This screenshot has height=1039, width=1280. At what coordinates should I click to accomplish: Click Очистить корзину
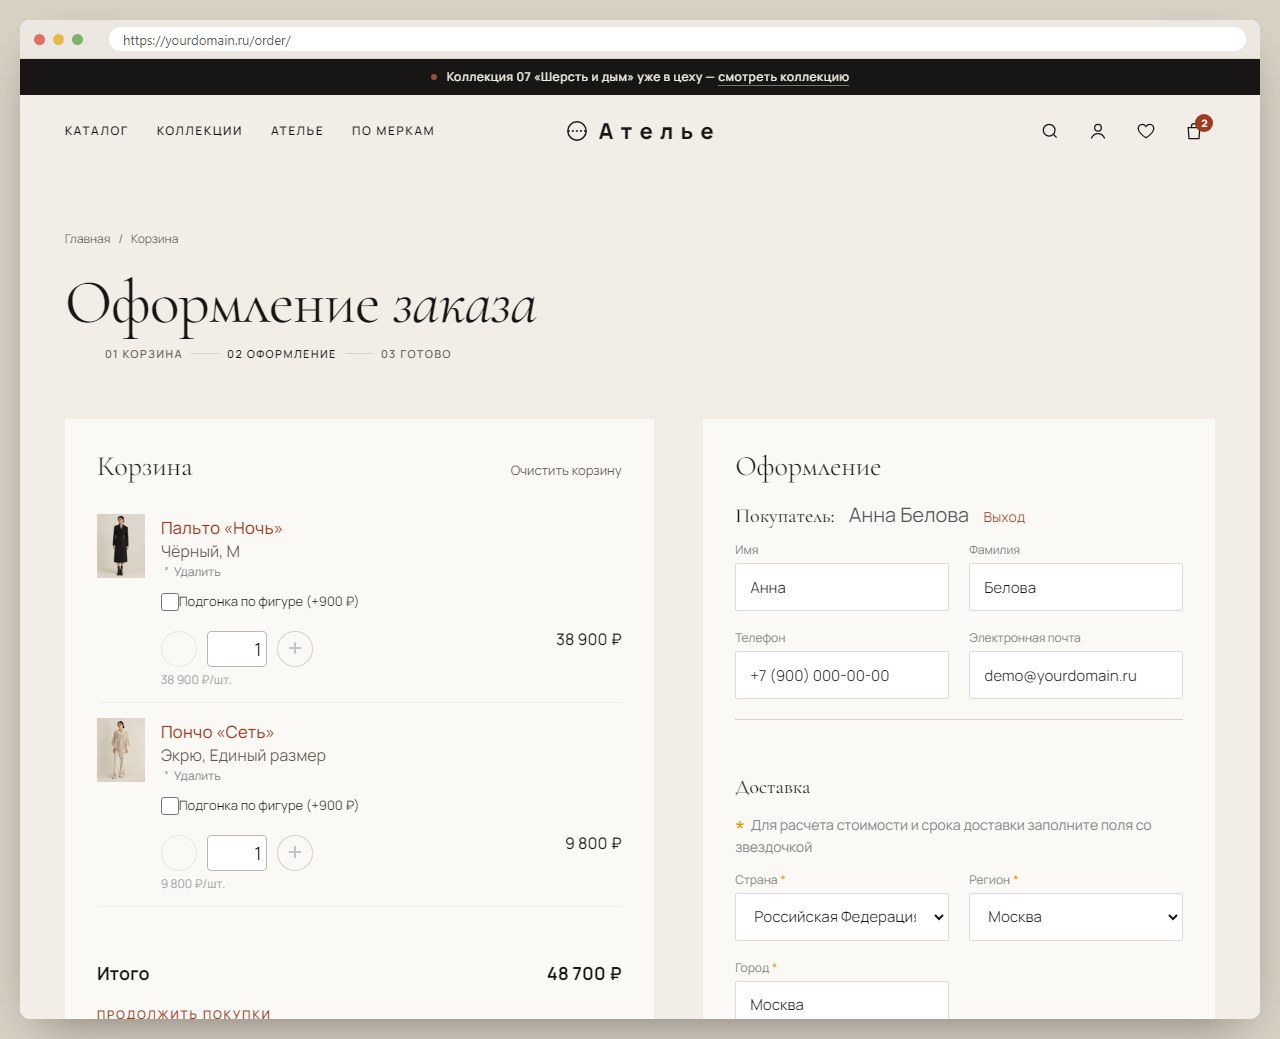coord(566,470)
